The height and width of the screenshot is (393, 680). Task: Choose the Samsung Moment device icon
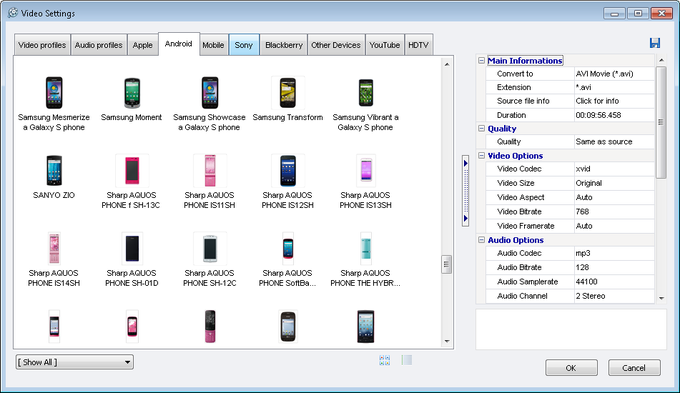pyautogui.click(x=131, y=93)
